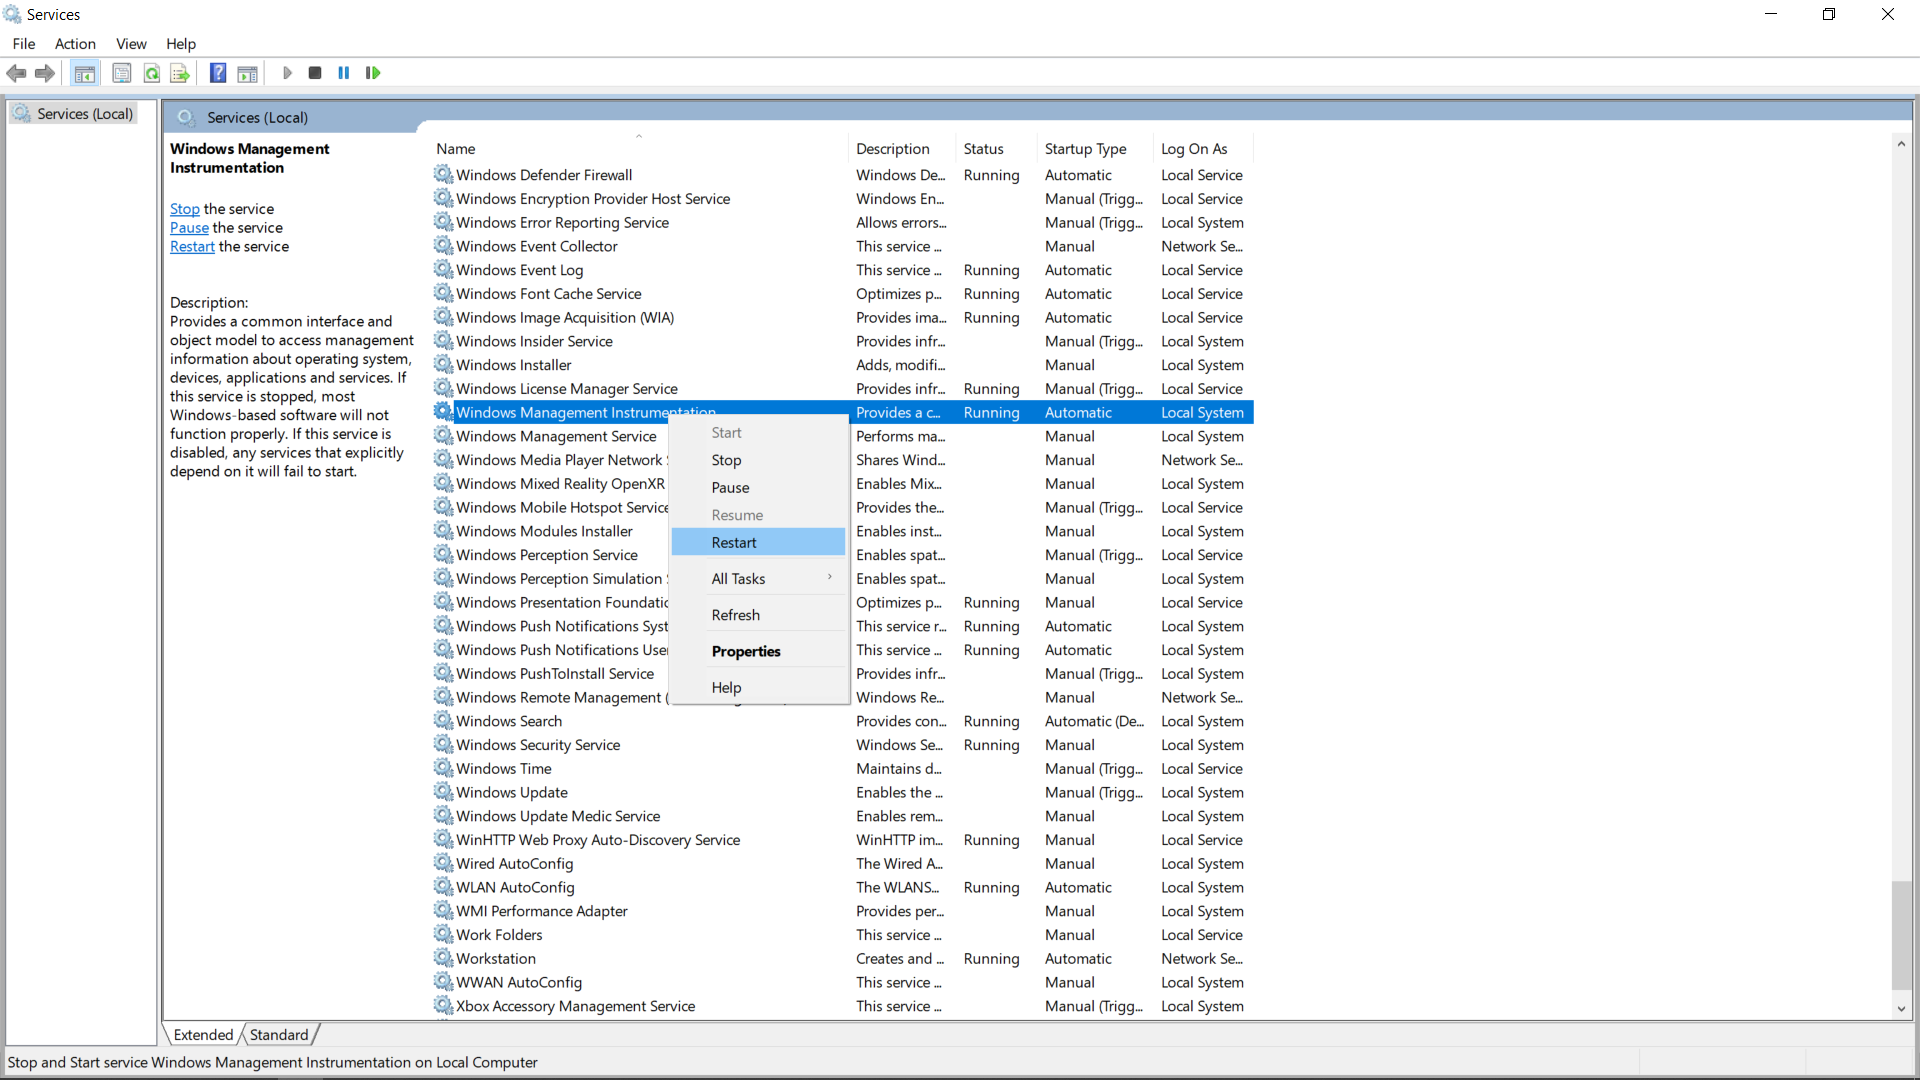
Task: Select the Windows Image Acquisition (WIA) row
Action: coord(843,317)
